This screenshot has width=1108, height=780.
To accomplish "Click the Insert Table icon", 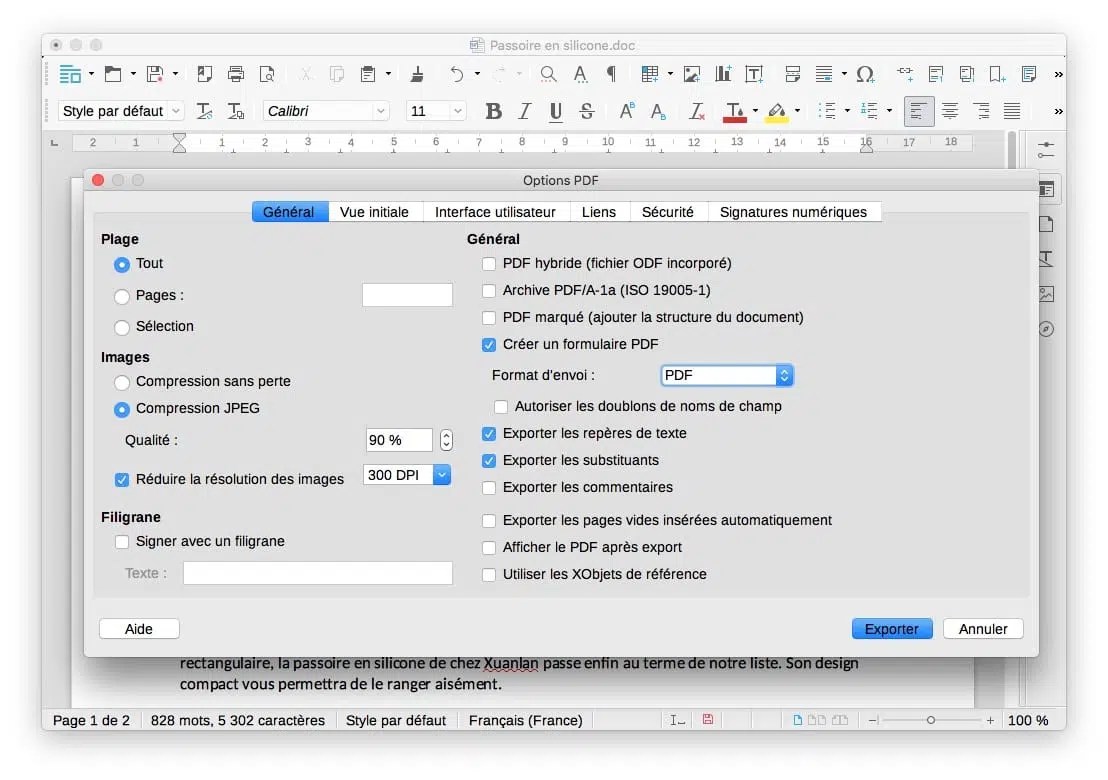I will 651,73.
